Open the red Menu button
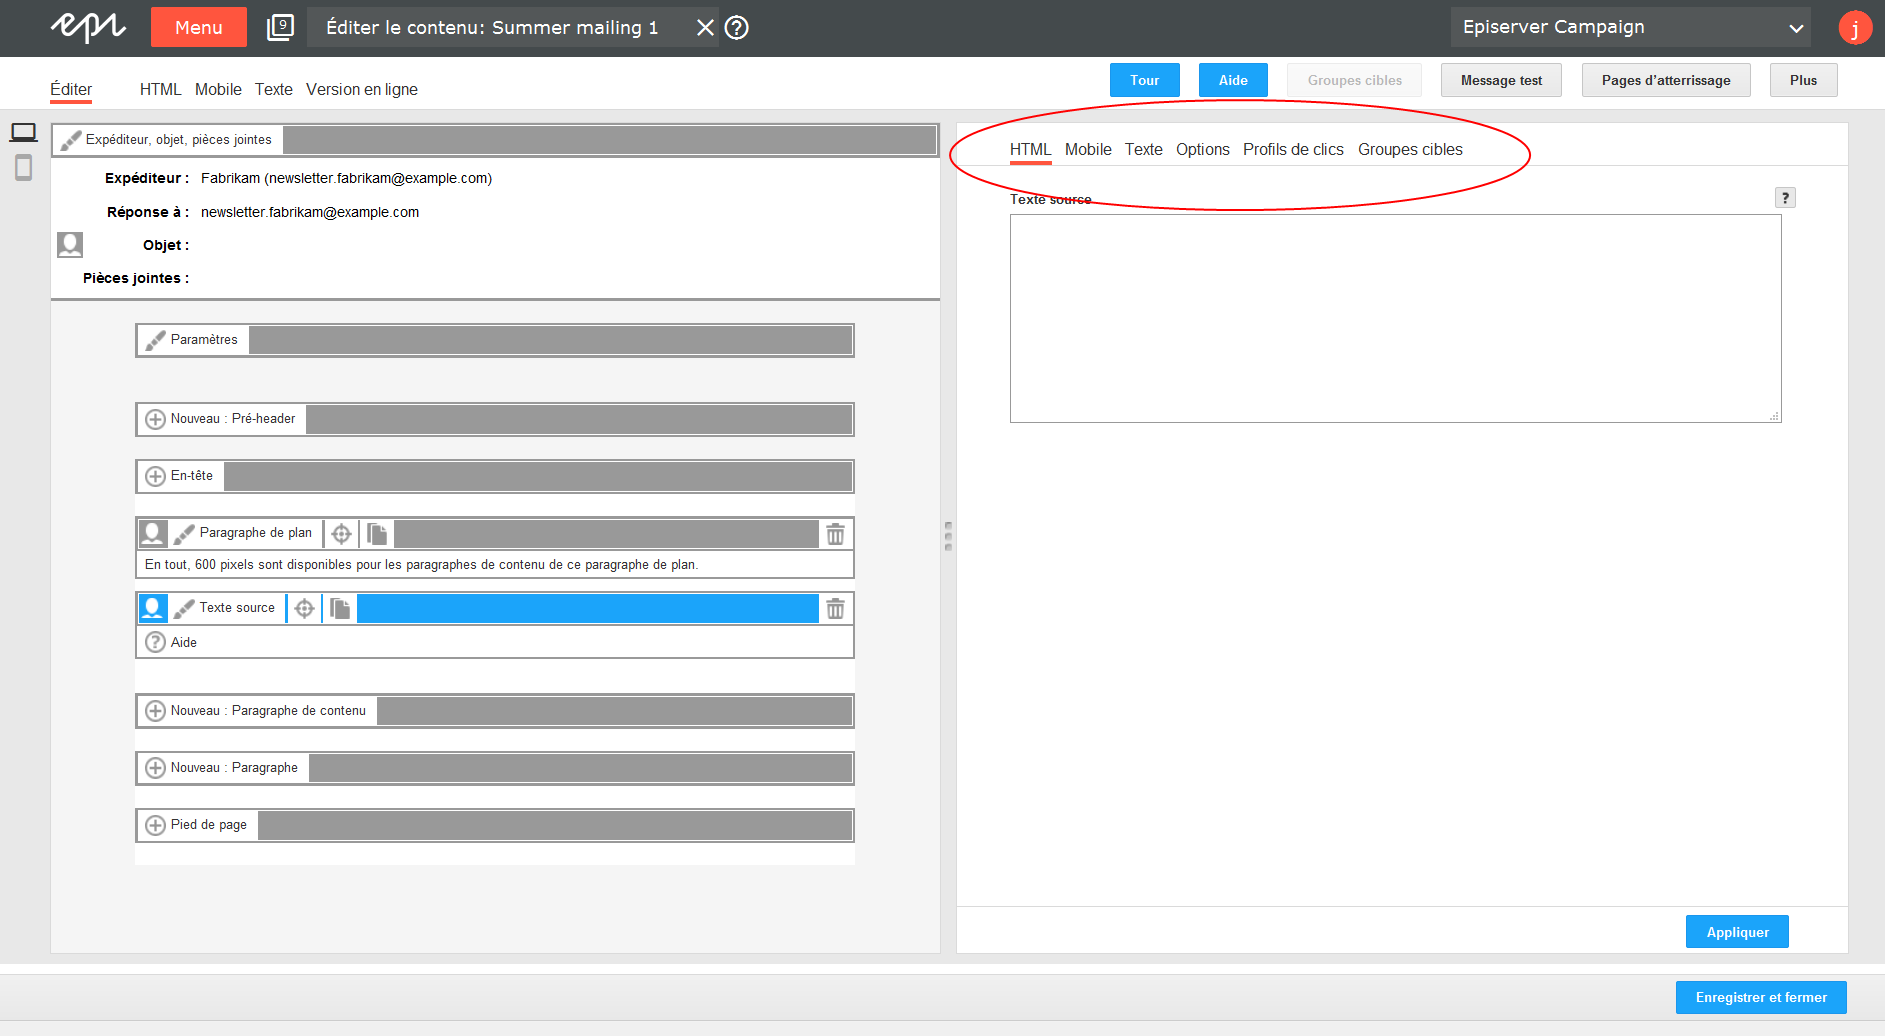The height and width of the screenshot is (1036, 1885). (x=199, y=27)
